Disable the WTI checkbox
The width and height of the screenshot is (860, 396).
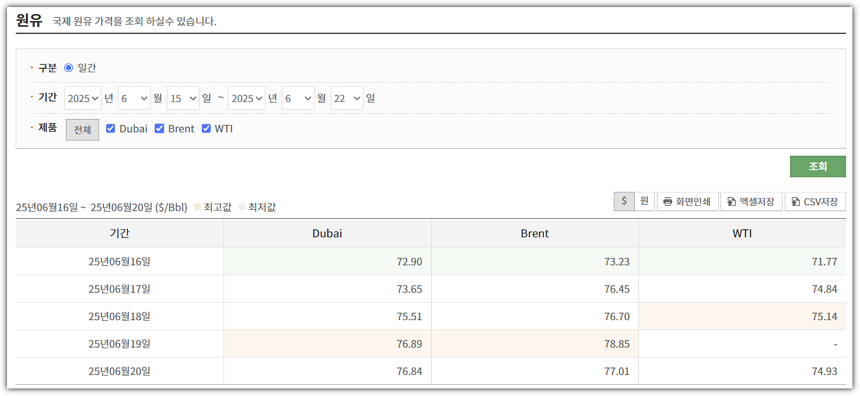[x=206, y=128]
